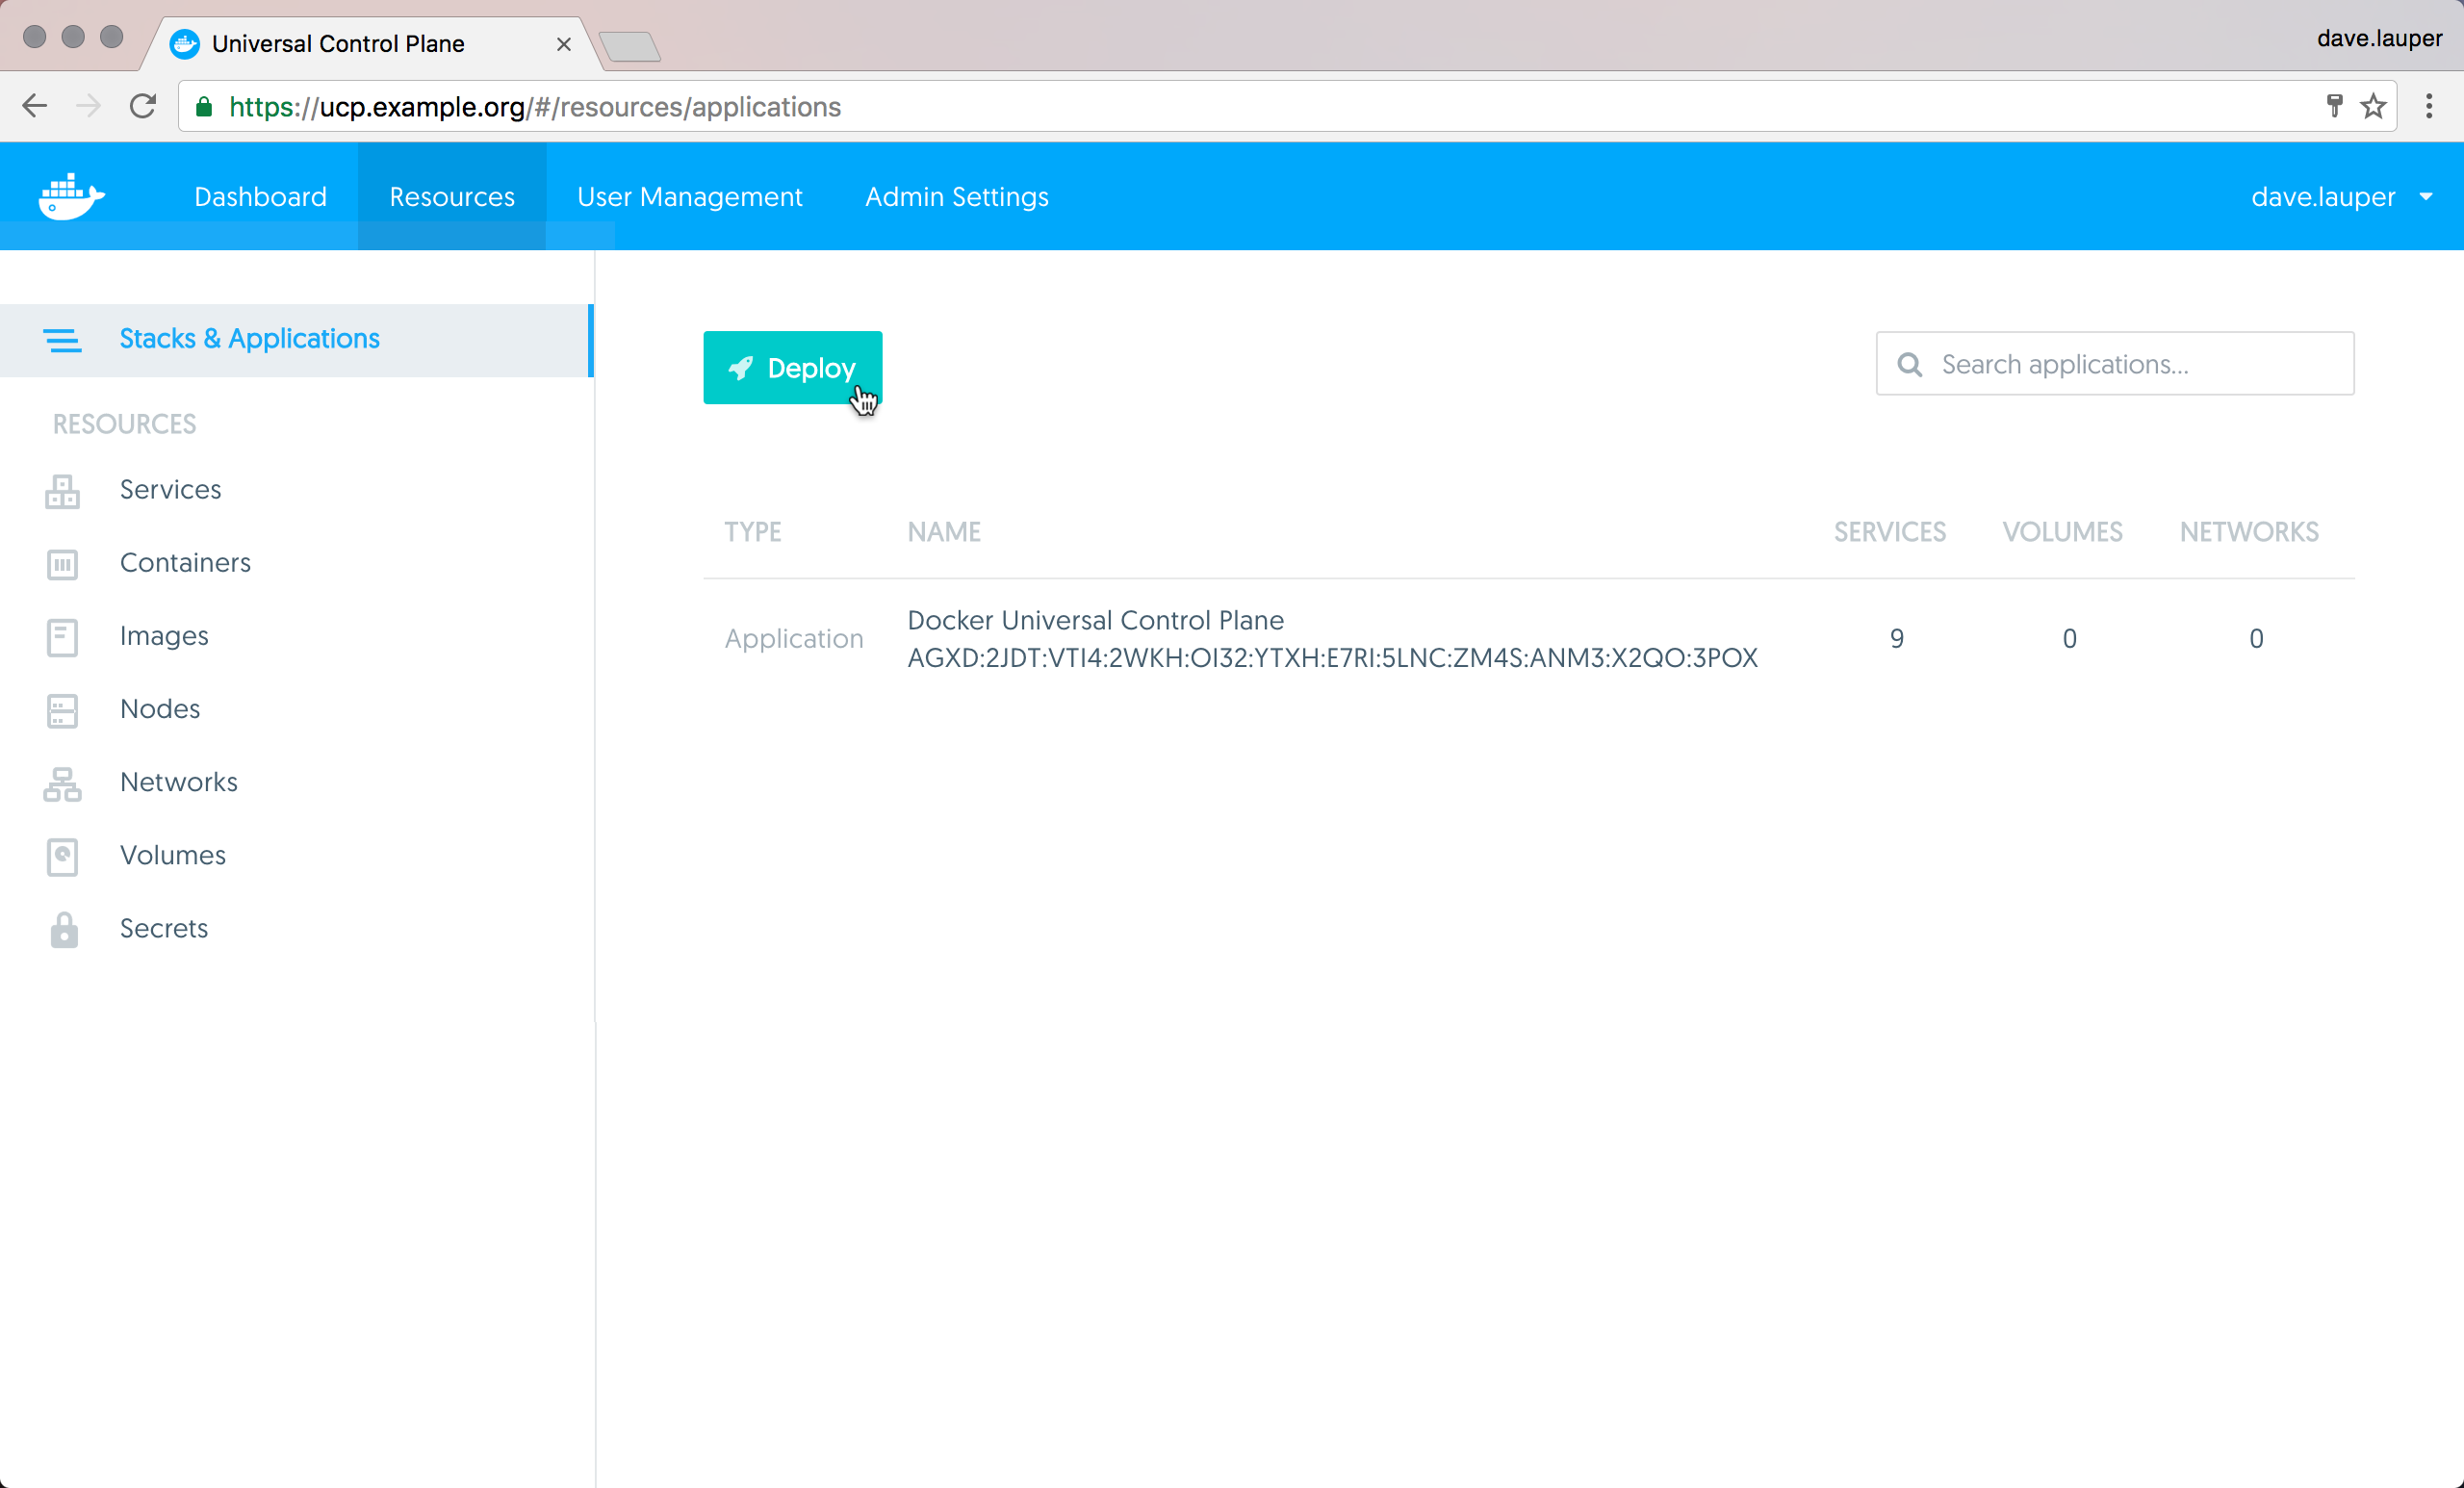
Task: Open the dave.lauper user dropdown
Action: pos(2340,197)
